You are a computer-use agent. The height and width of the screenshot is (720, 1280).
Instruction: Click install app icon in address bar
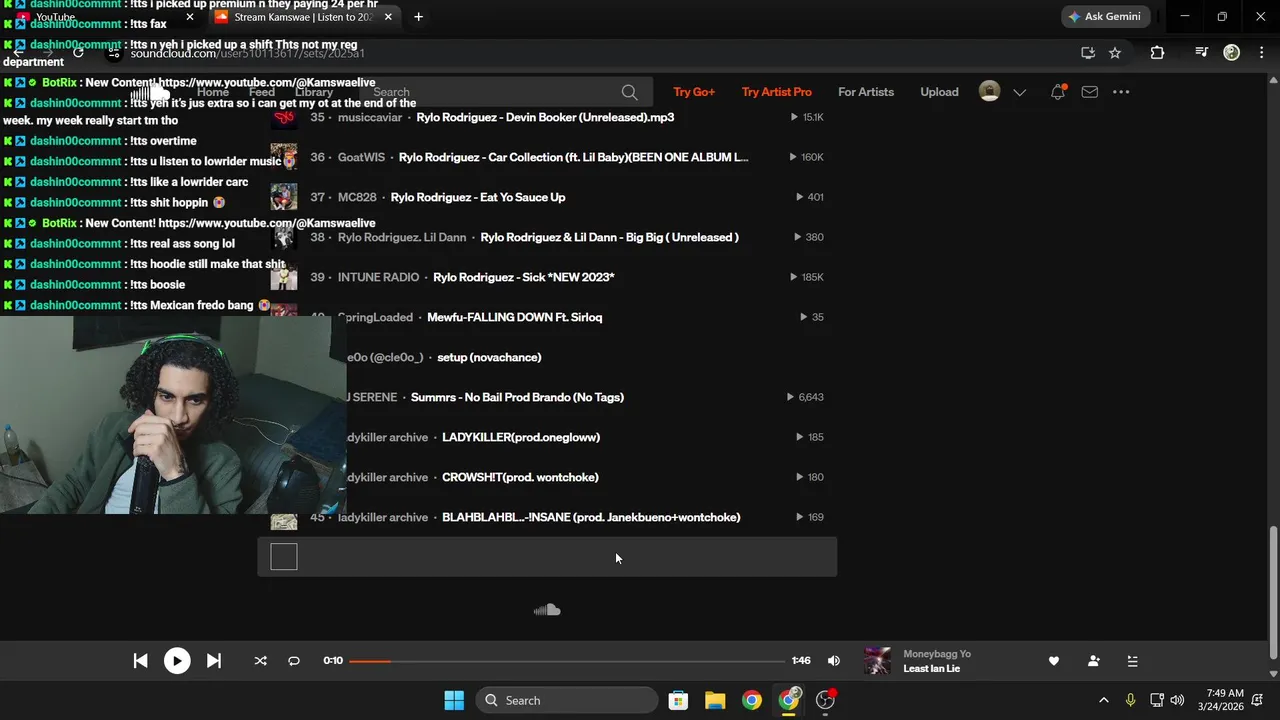(x=1088, y=53)
